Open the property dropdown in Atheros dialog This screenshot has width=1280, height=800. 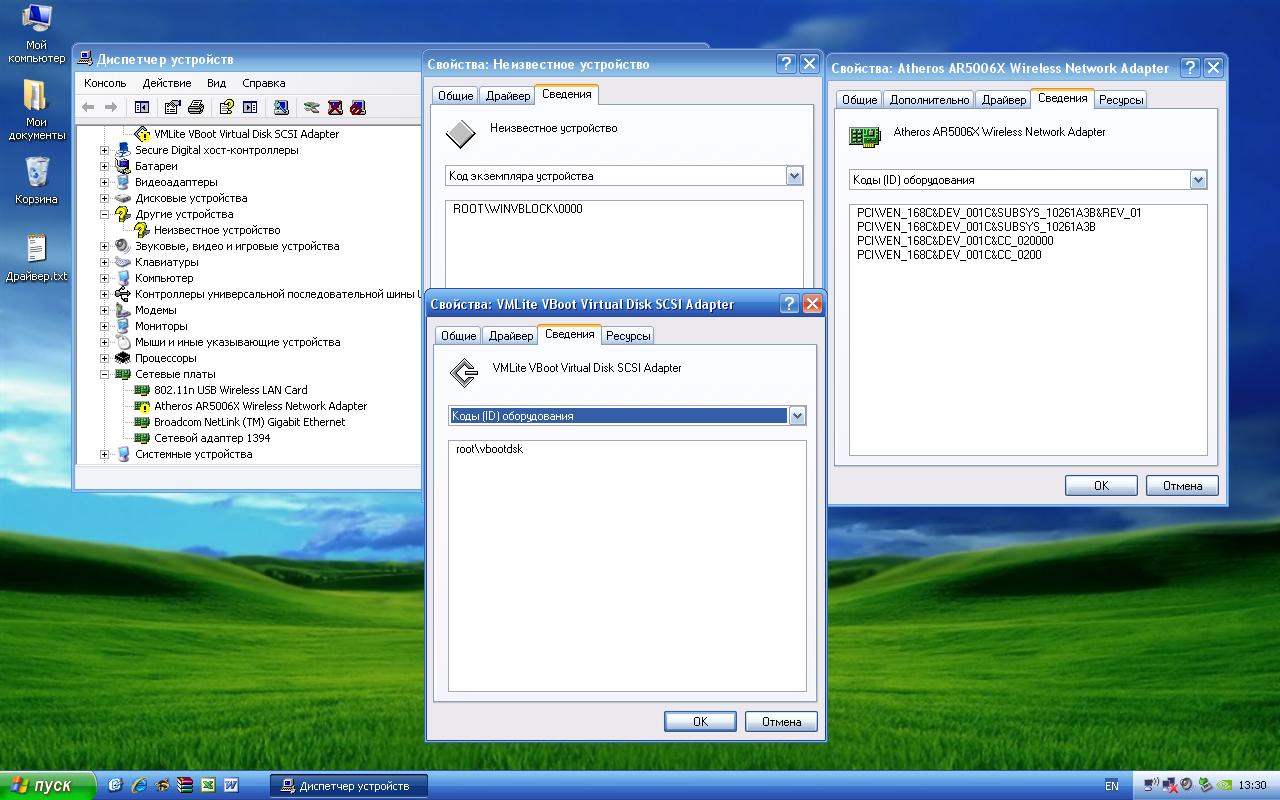click(x=1198, y=180)
